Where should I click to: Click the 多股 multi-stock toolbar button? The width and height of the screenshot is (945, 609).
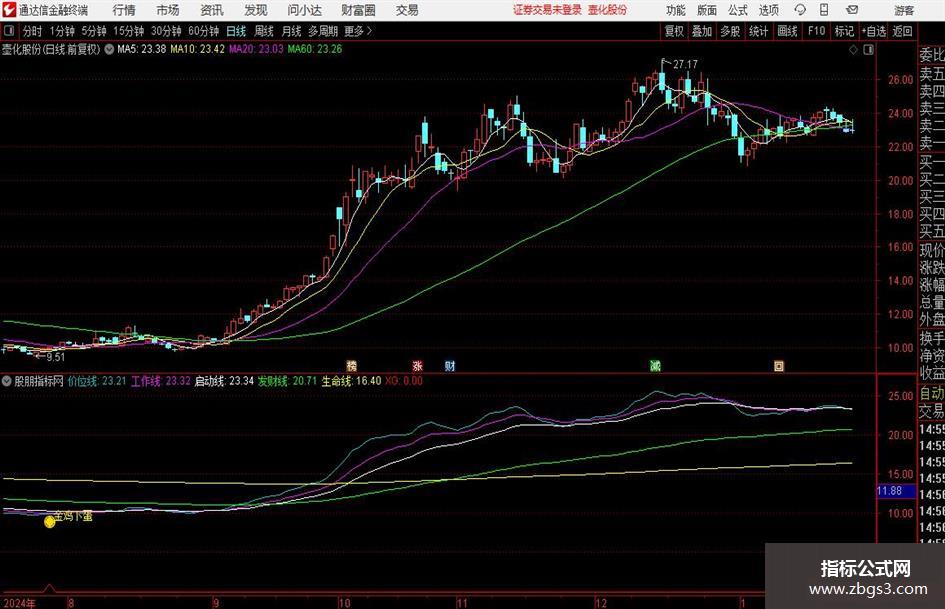click(x=730, y=31)
